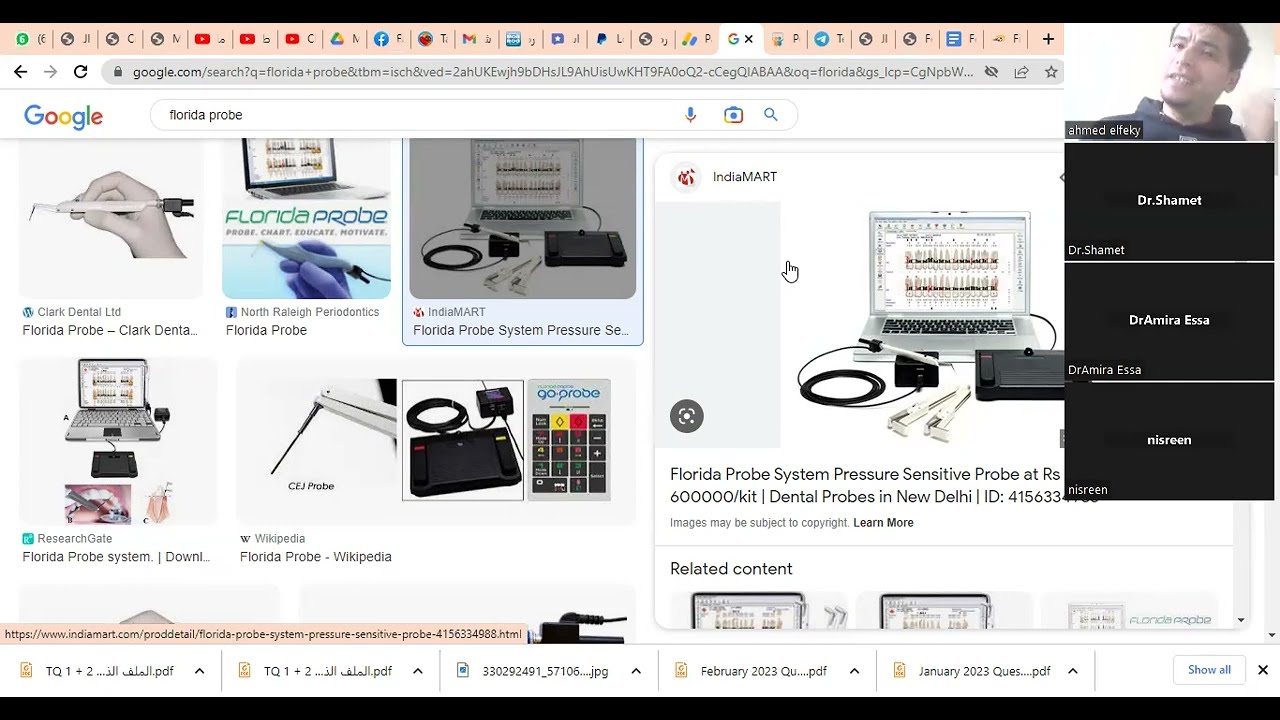Start voice search with microphone icon
This screenshot has width=1280, height=720.
tap(690, 115)
